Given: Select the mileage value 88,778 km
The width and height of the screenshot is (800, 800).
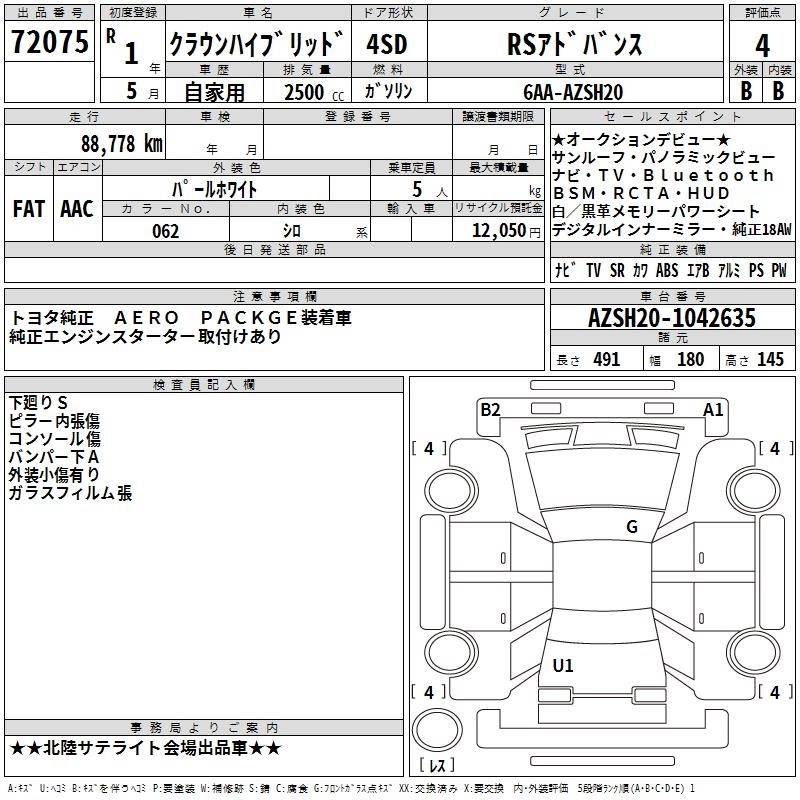Looking at the screenshot, I should click(x=121, y=142).
